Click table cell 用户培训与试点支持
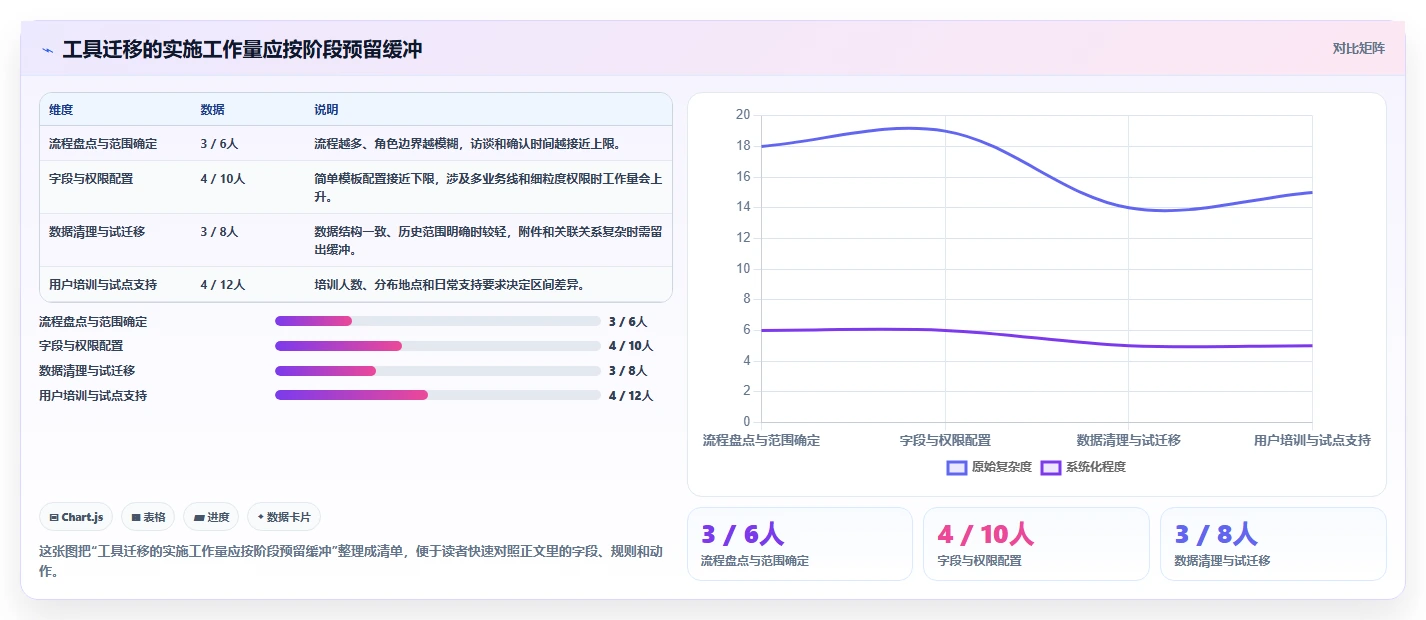The width and height of the screenshot is (1426, 620). click(x=103, y=285)
